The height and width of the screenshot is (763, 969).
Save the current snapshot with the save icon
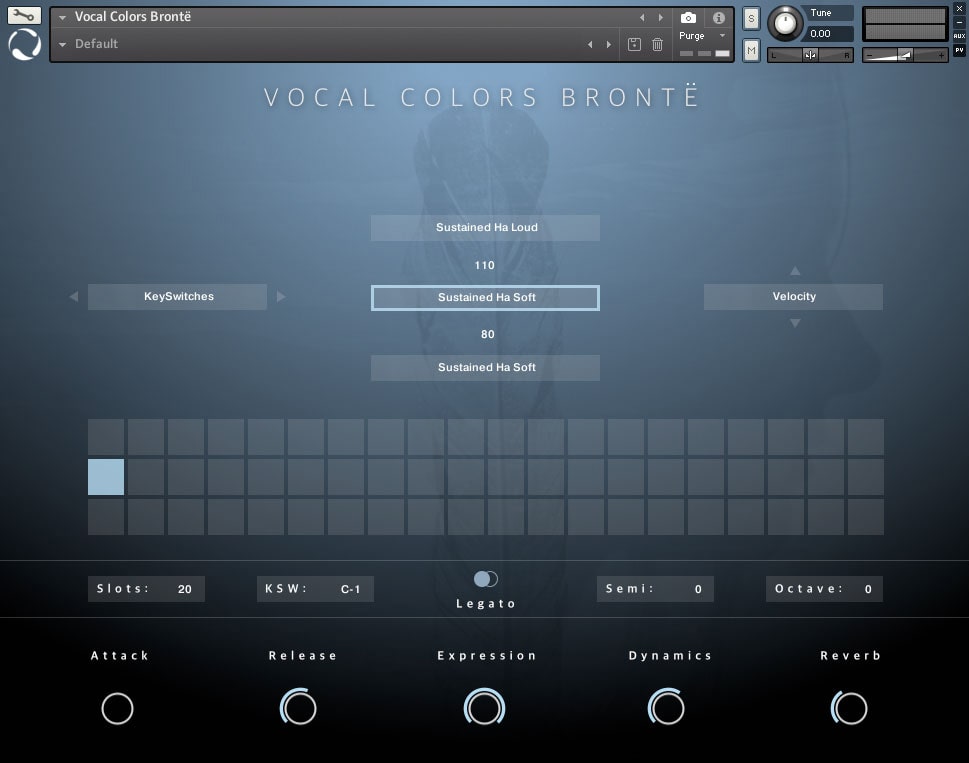coord(634,44)
